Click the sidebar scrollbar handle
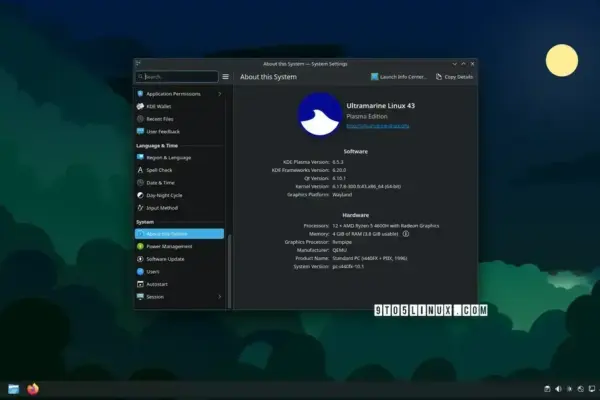 coord(230,271)
